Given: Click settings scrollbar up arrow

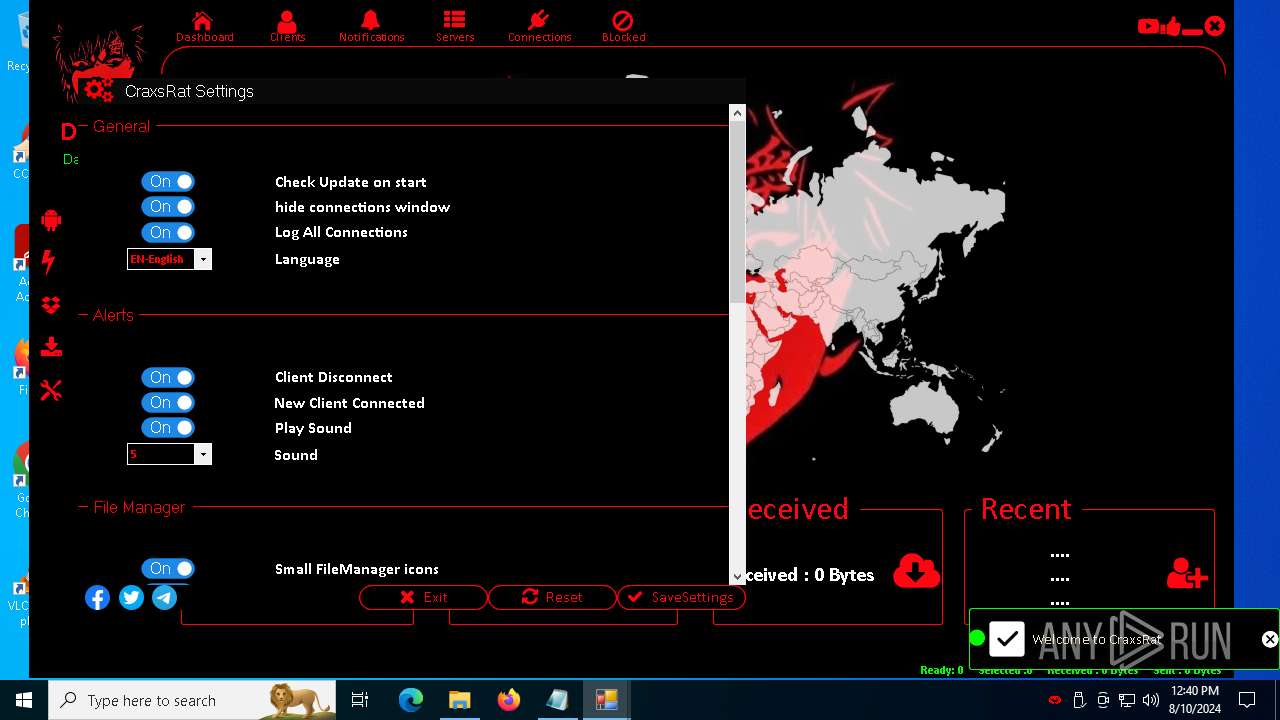Looking at the screenshot, I should (x=738, y=113).
